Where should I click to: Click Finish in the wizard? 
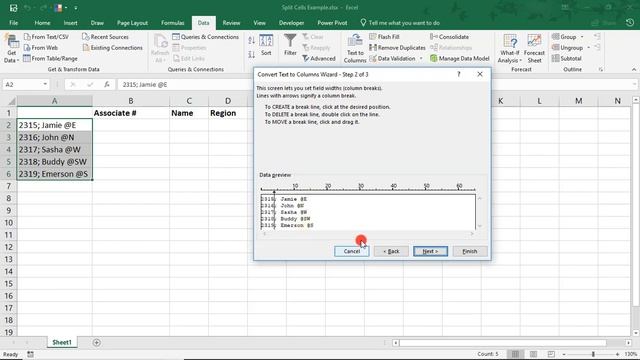click(x=470, y=251)
